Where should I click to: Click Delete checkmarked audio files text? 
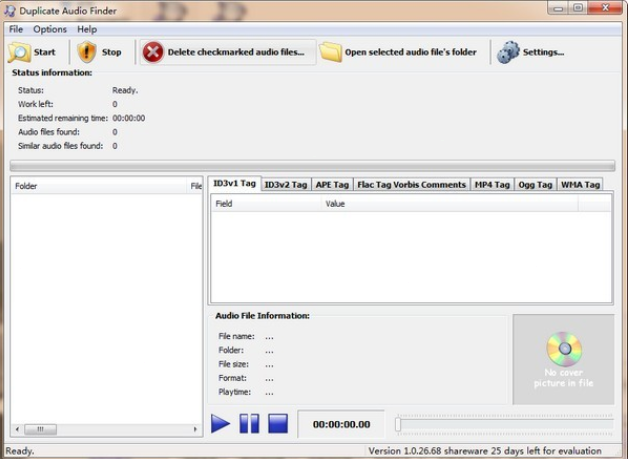(x=236, y=52)
